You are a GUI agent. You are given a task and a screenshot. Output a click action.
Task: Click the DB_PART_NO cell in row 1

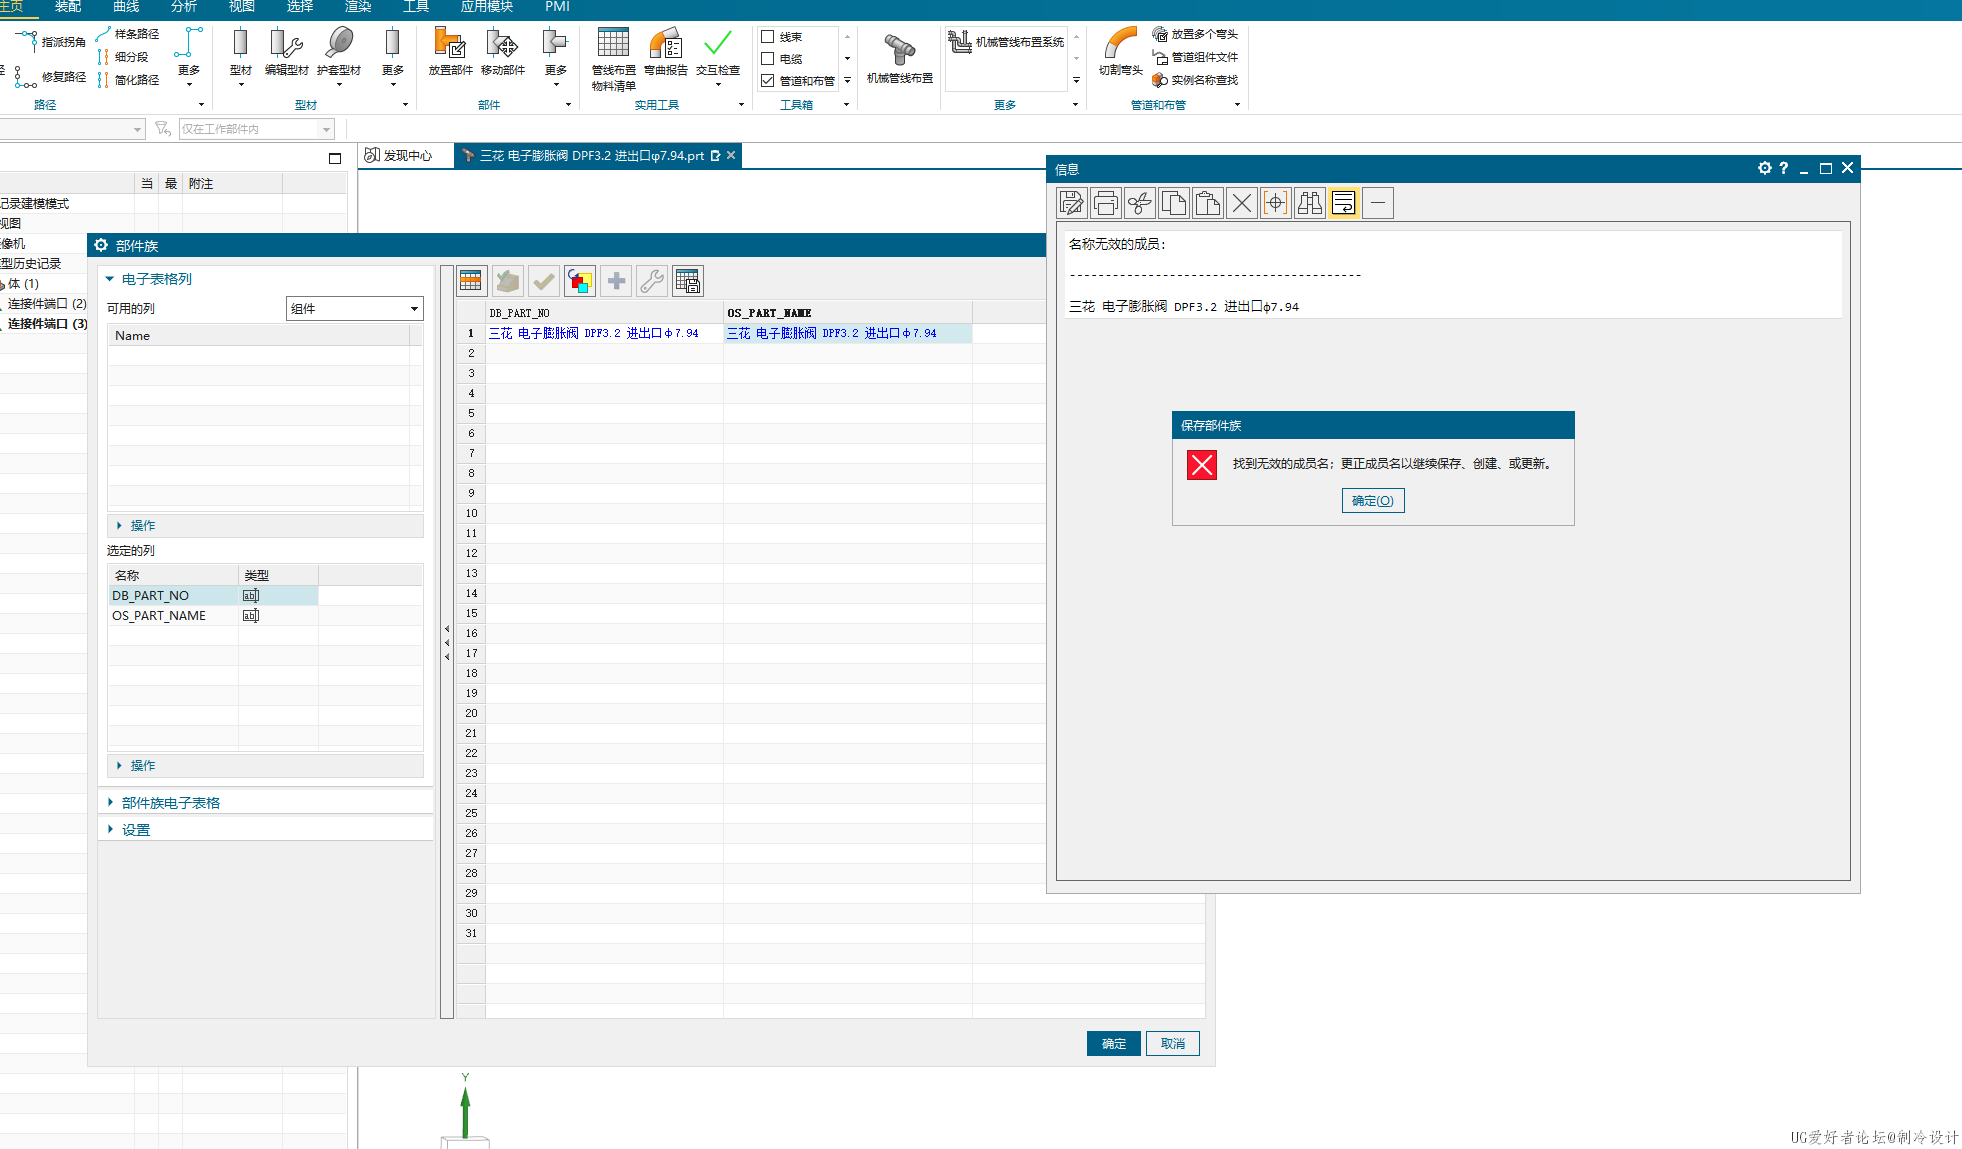605,334
